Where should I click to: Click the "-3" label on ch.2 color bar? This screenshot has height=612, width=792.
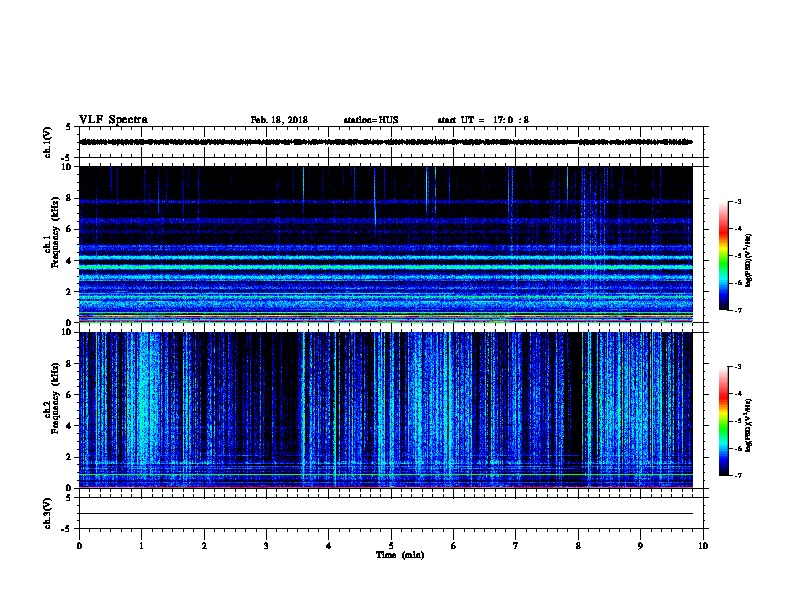pos(737,367)
